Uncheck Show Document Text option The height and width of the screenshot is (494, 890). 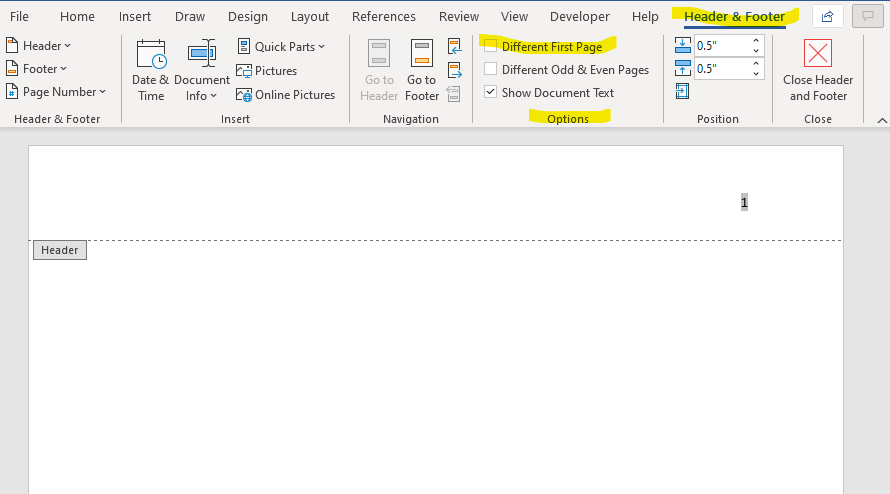click(x=491, y=92)
